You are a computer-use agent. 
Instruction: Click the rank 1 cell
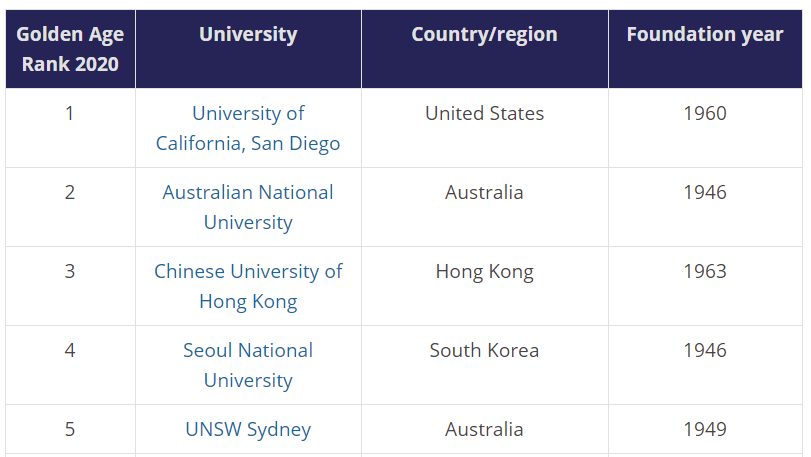click(x=70, y=113)
